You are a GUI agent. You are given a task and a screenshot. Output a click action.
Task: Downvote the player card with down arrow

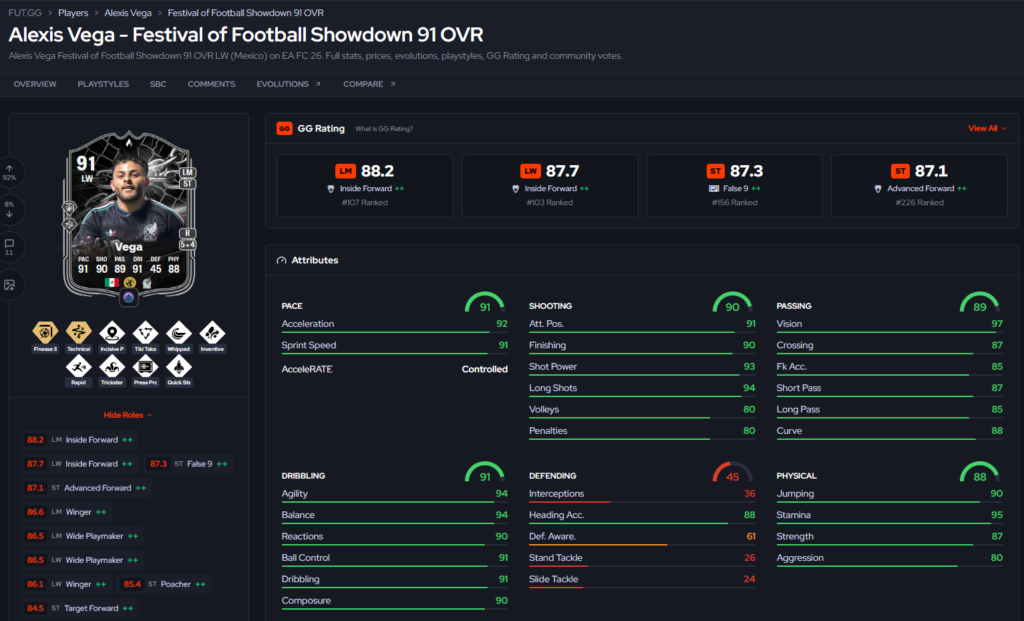pos(9,209)
